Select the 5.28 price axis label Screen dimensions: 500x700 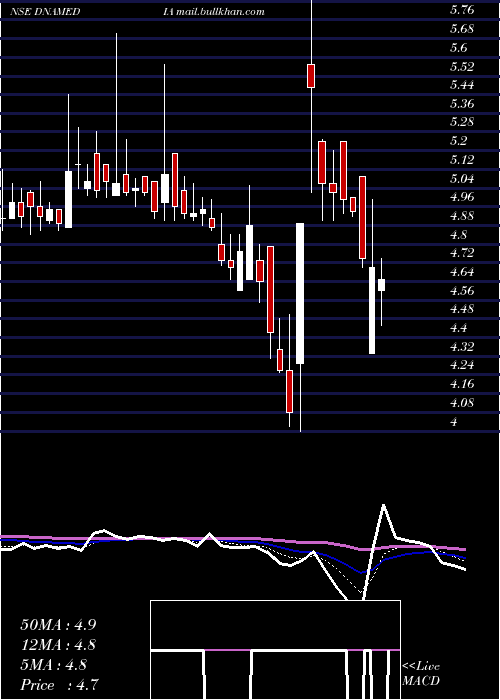click(462, 122)
